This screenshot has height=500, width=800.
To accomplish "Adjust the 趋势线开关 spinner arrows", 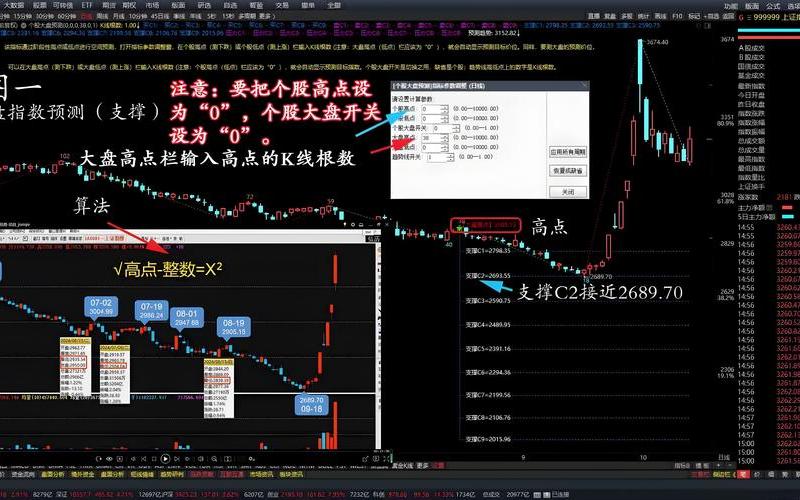I will (451, 157).
